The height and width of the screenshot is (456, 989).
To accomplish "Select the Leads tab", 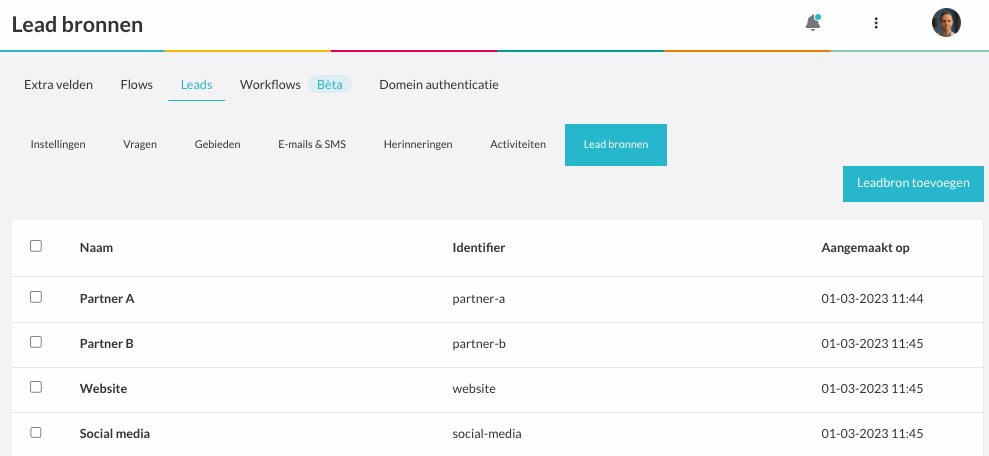I will click(x=196, y=85).
